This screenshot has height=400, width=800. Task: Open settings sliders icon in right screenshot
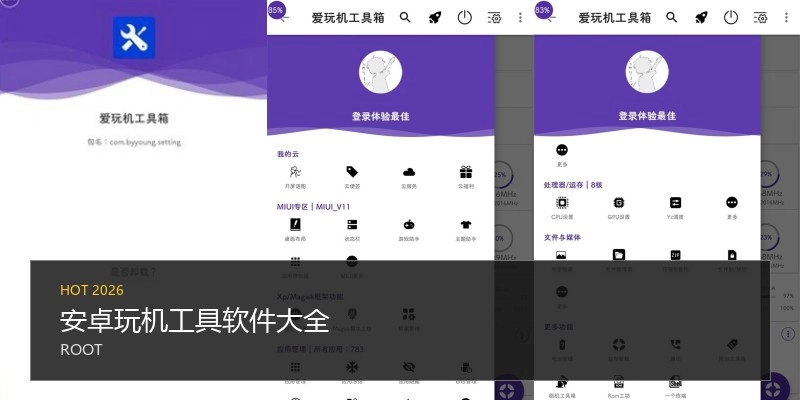761,18
